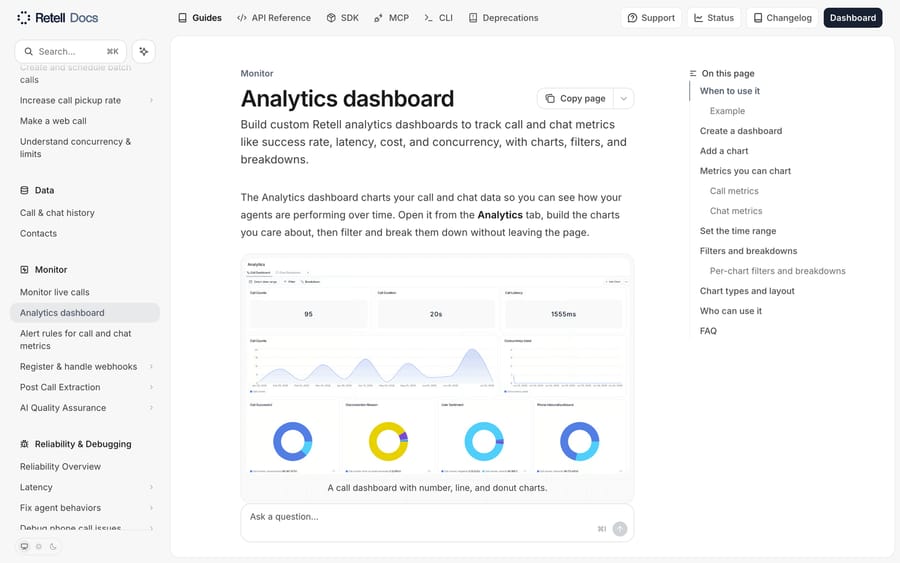Image resolution: width=900 pixels, height=563 pixels.
Task: Click the search magnifier icon
Action: 28,52
